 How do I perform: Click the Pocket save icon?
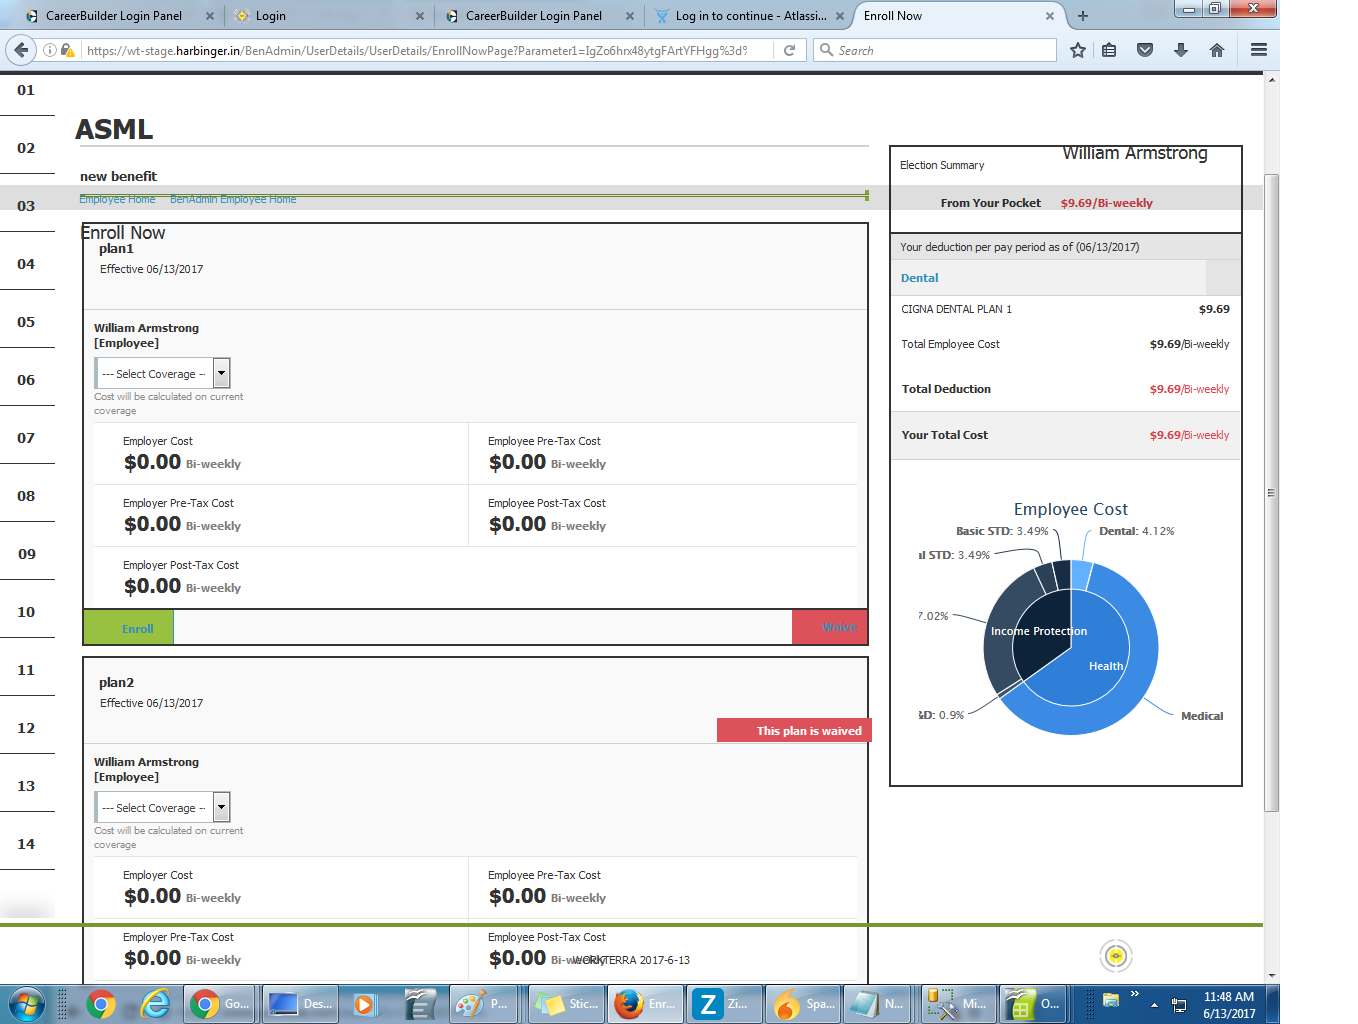[x=1145, y=50]
